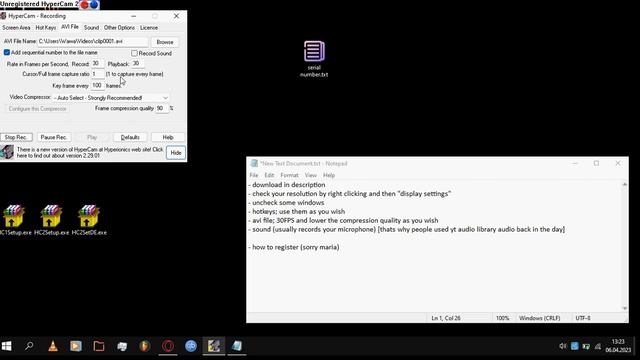Click HyperCam title bar app icon

3,16
